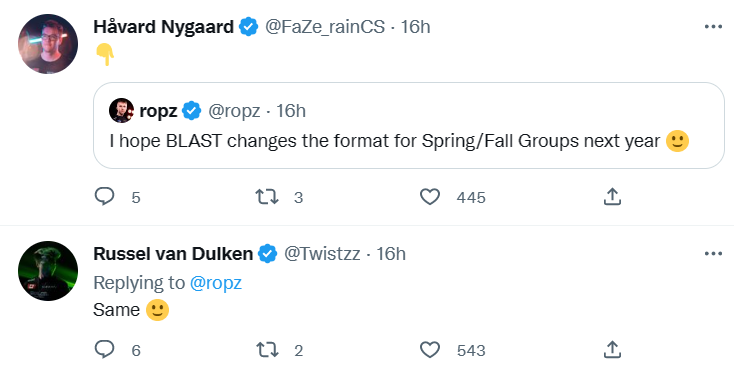Open the @Twistzz handle
The height and width of the screenshot is (375, 734).
click(x=322, y=254)
